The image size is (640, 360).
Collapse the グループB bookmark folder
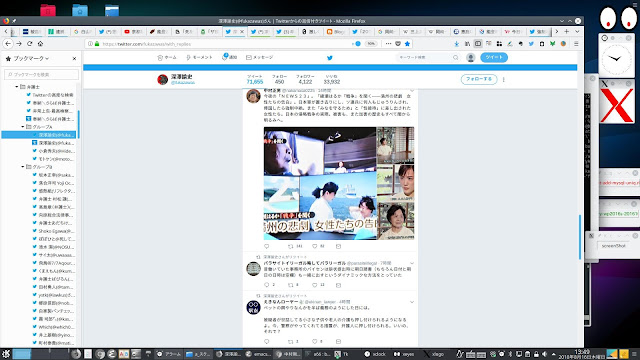coord(23,167)
